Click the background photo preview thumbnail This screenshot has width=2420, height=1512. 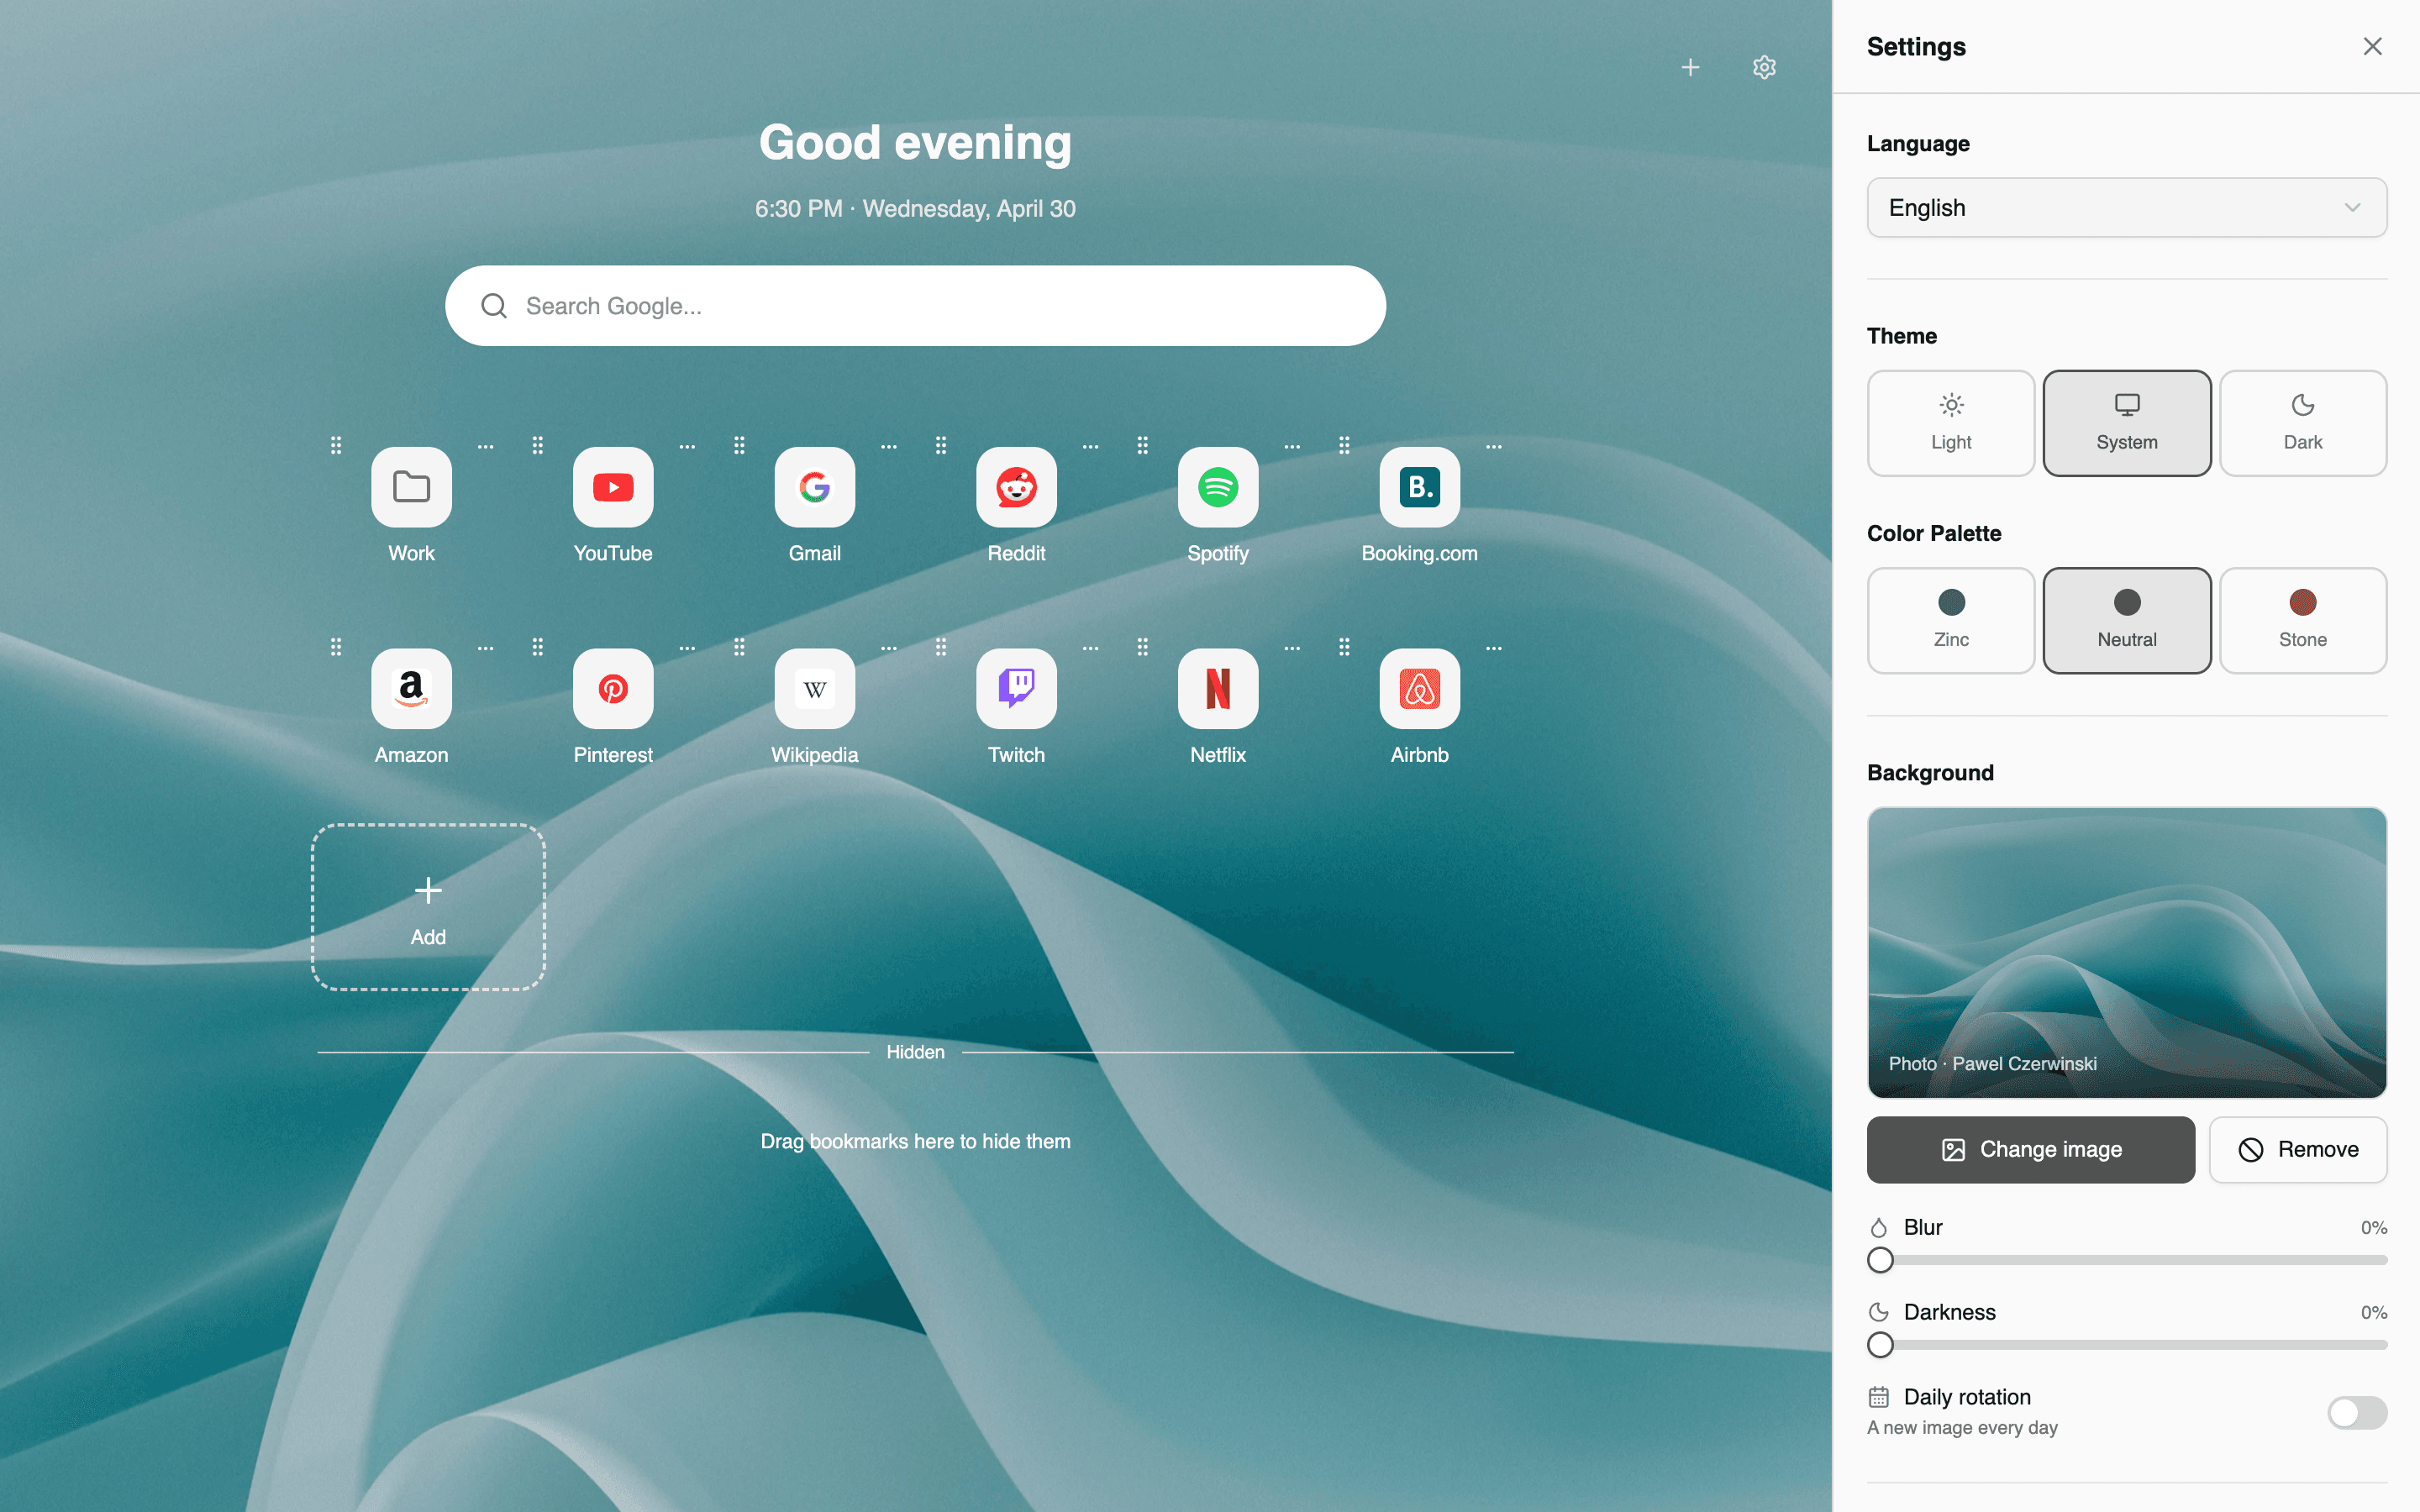(x=2127, y=952)
